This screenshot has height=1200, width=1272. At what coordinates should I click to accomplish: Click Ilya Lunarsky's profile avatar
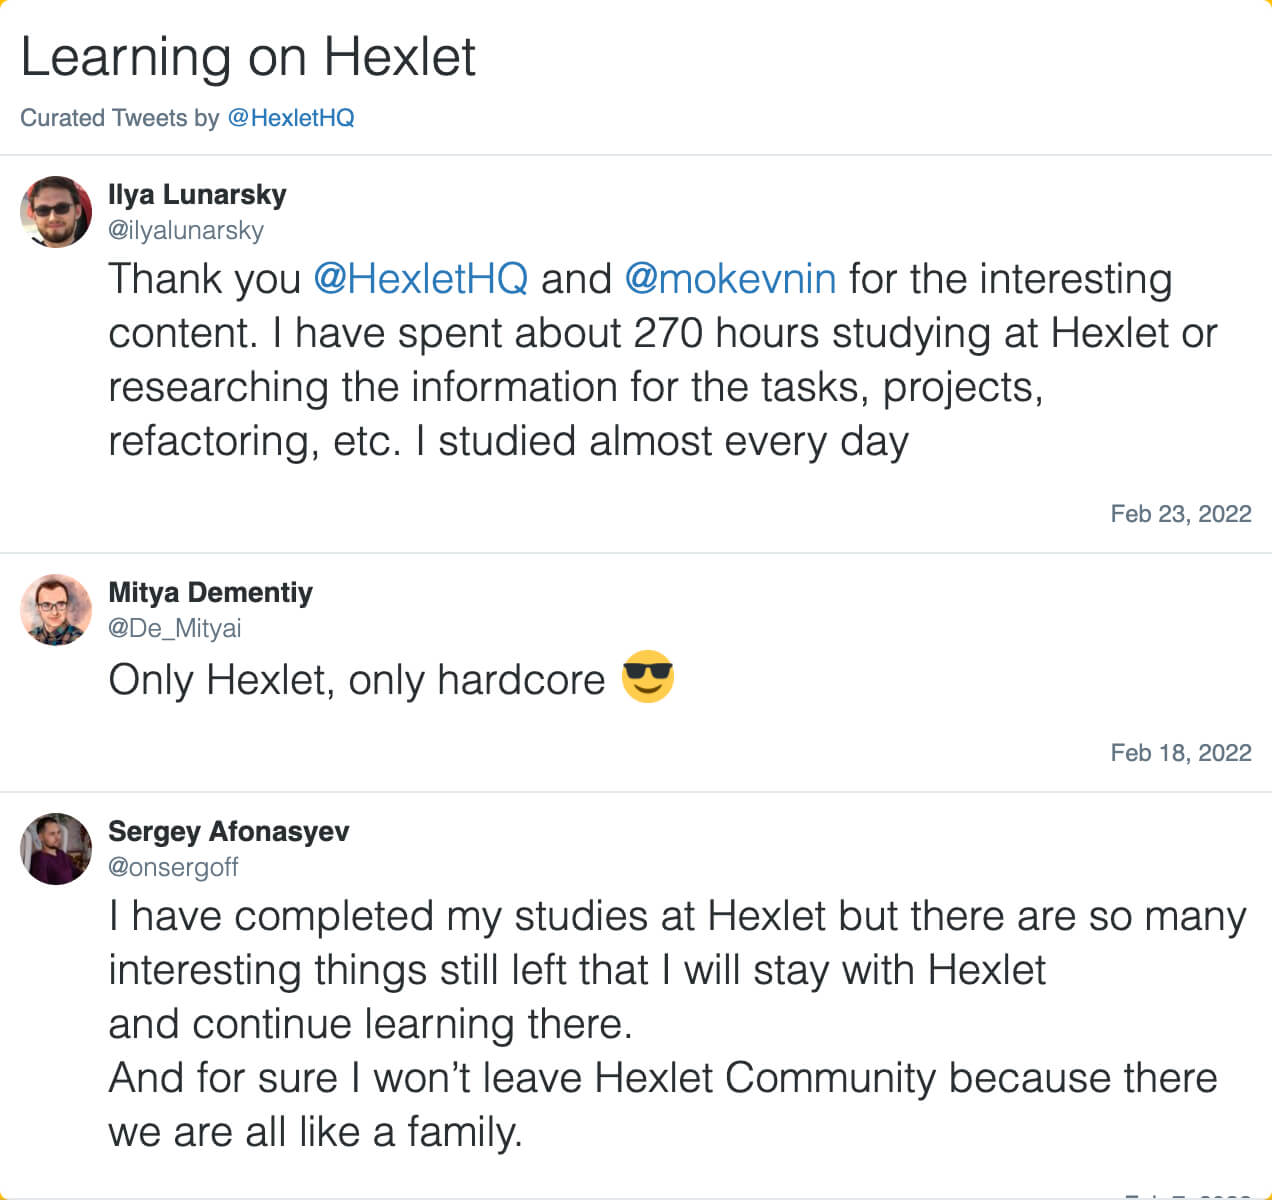pyautogui.click(x=56, y=212)
